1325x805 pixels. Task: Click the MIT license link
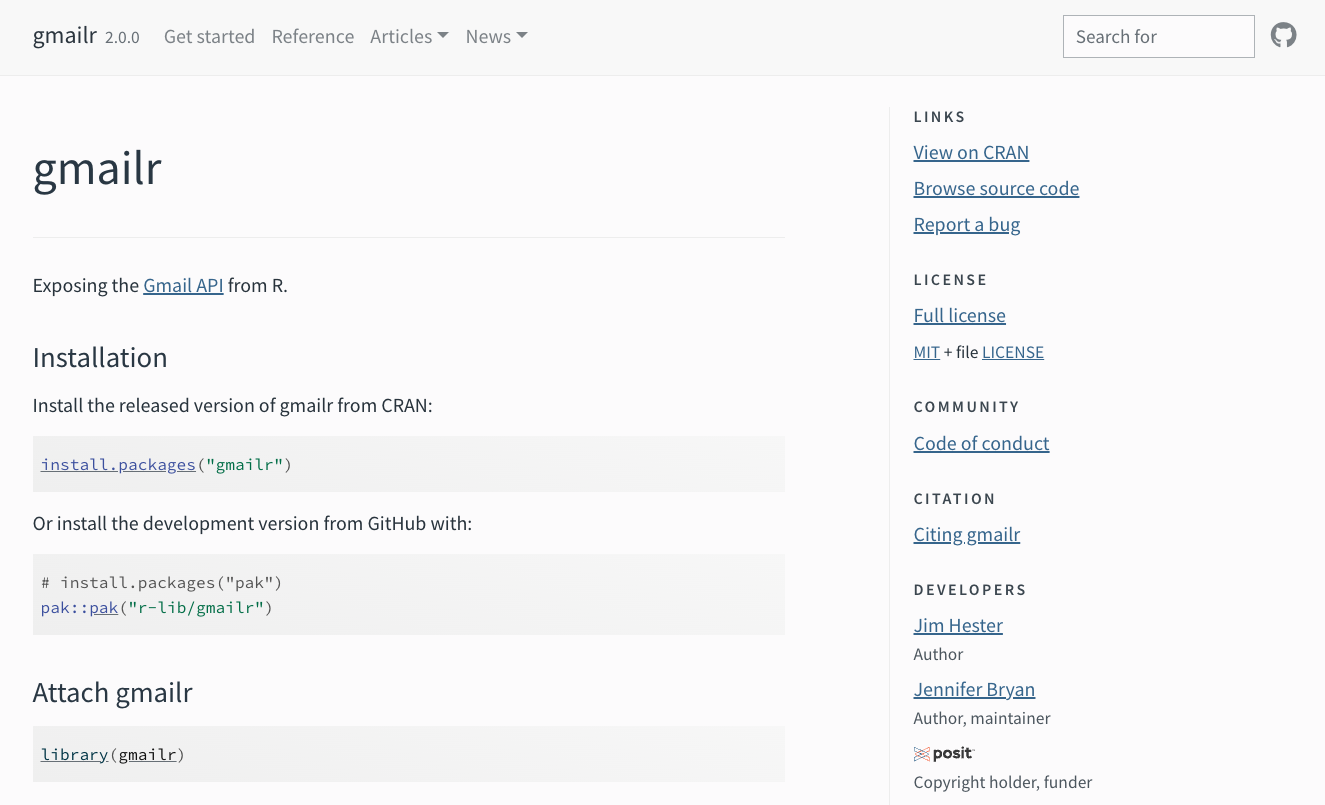926,353
